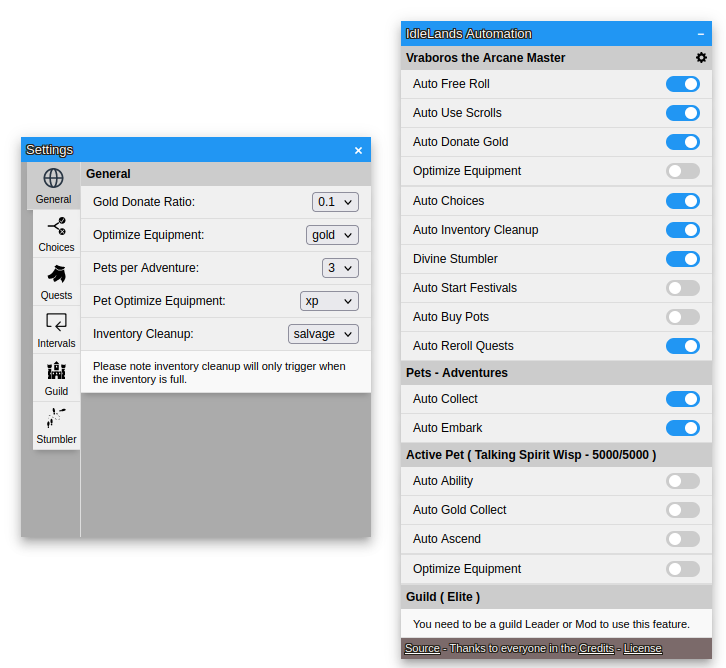Open the Source link in footer
Viewport: 726px width, 668px height.
(422, 649)
